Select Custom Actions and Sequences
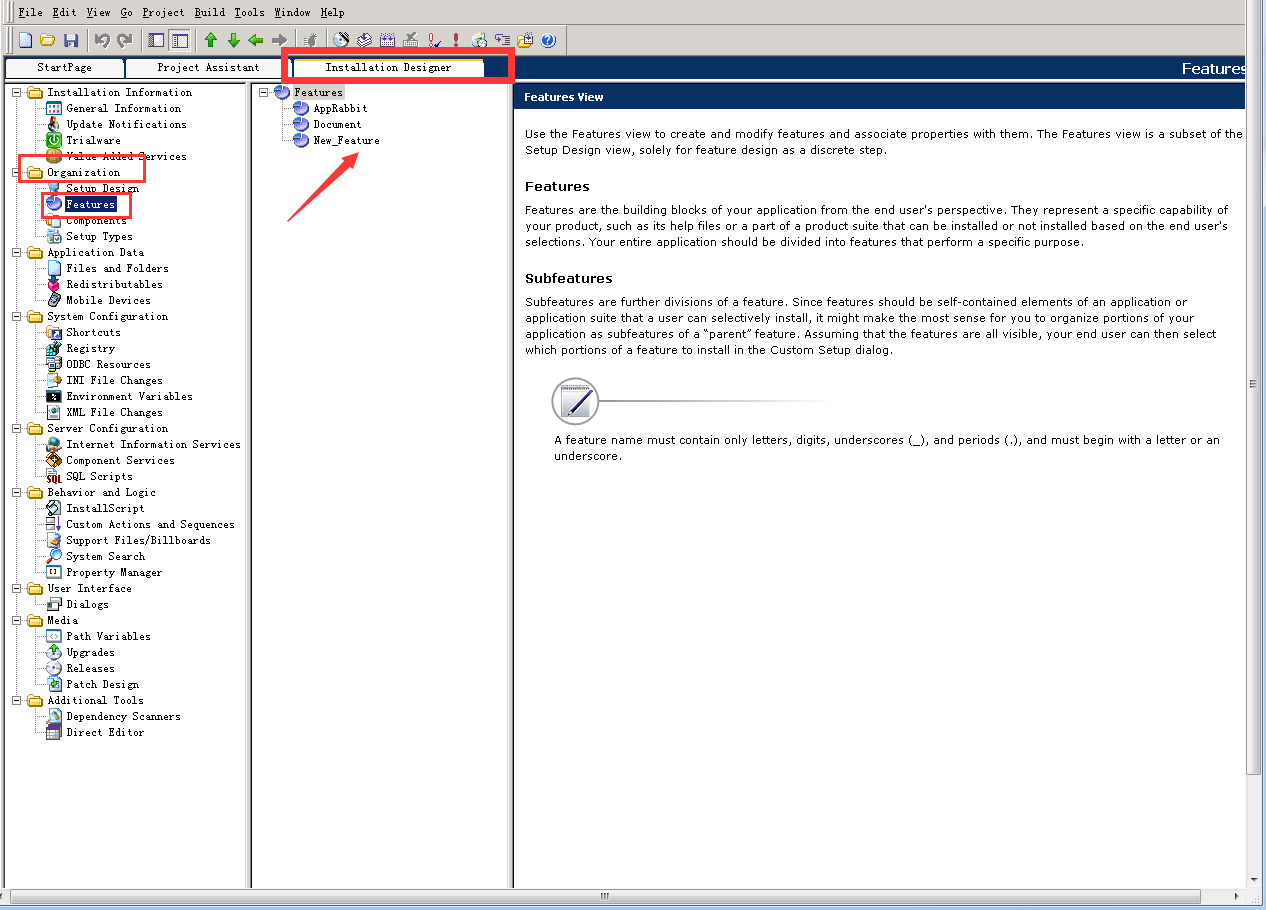 tap(150, 524)
